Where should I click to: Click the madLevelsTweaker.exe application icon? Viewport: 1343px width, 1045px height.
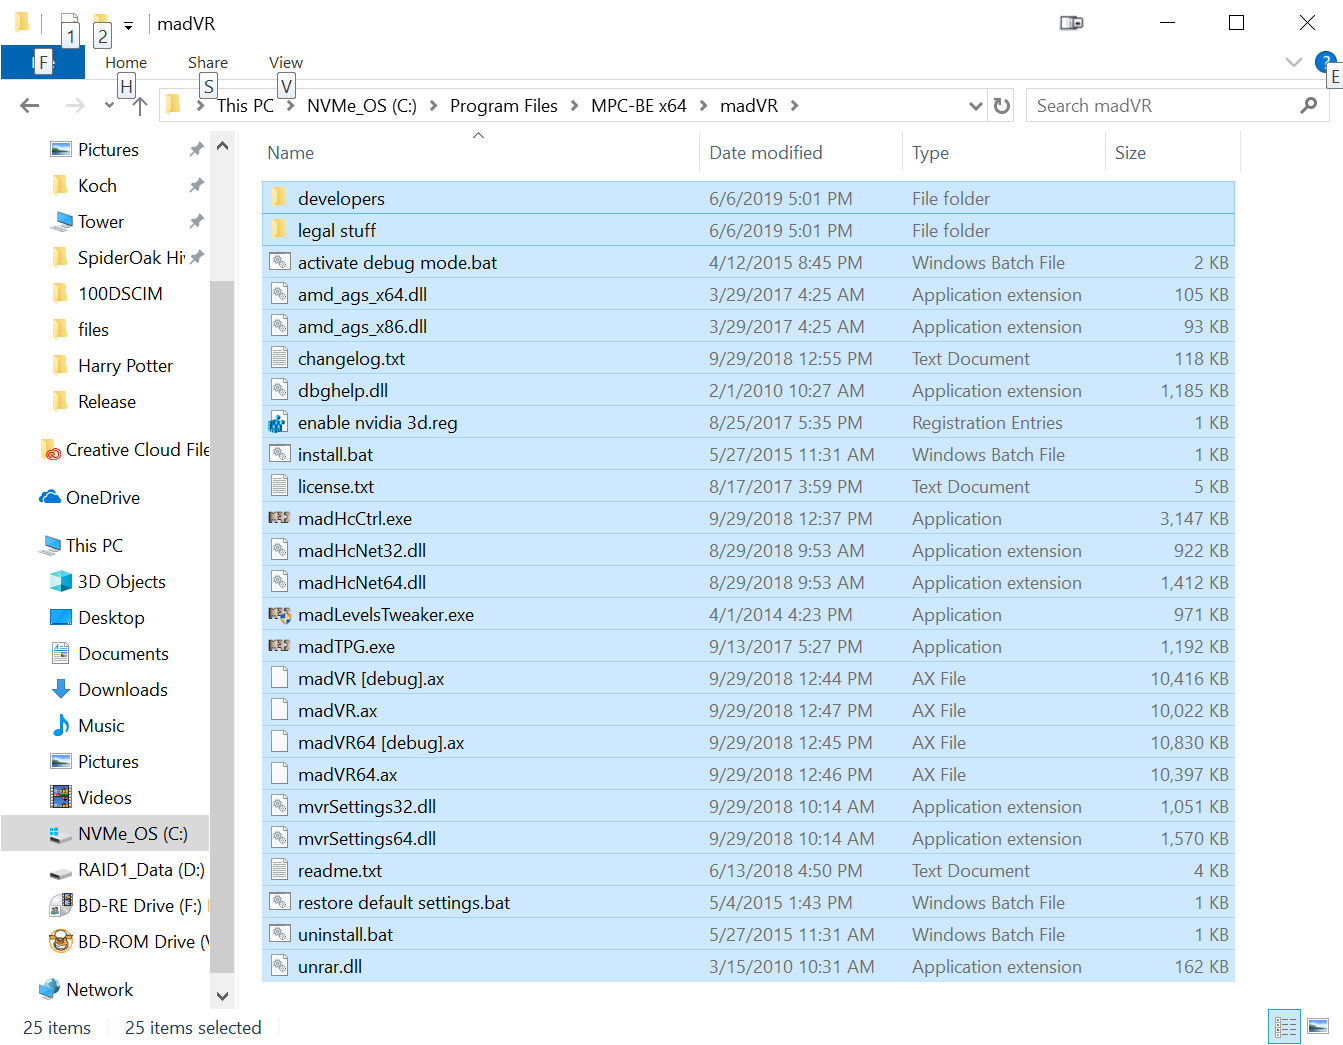tap(279, 614)
